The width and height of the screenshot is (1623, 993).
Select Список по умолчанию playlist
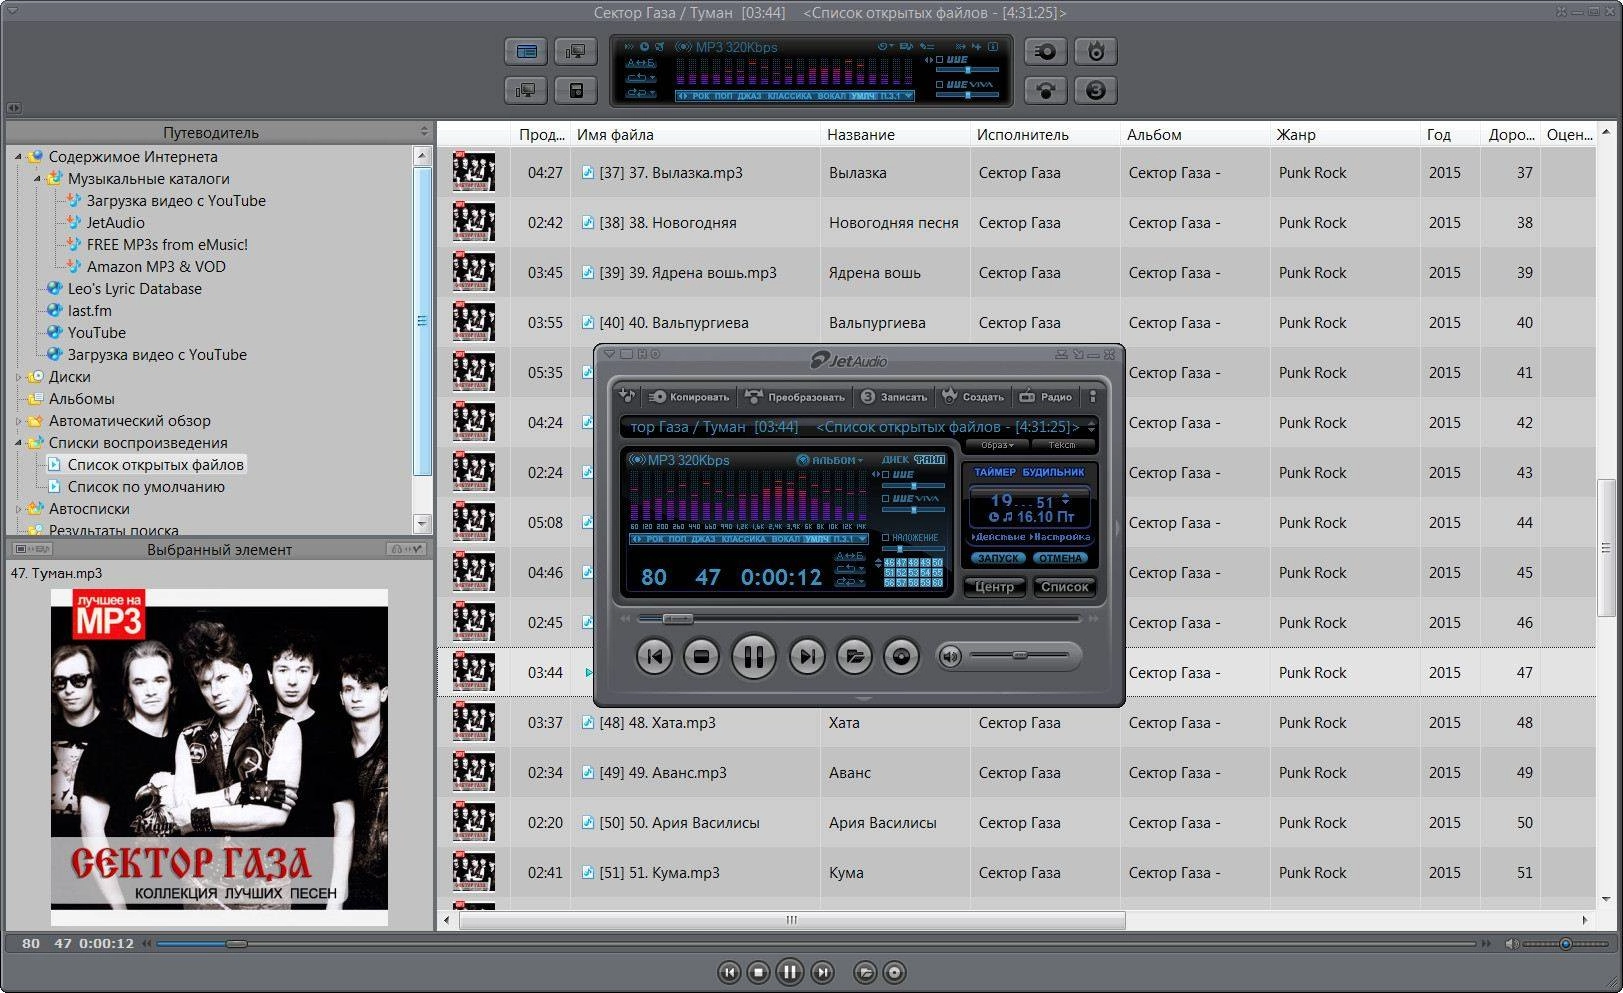point(146,487)
